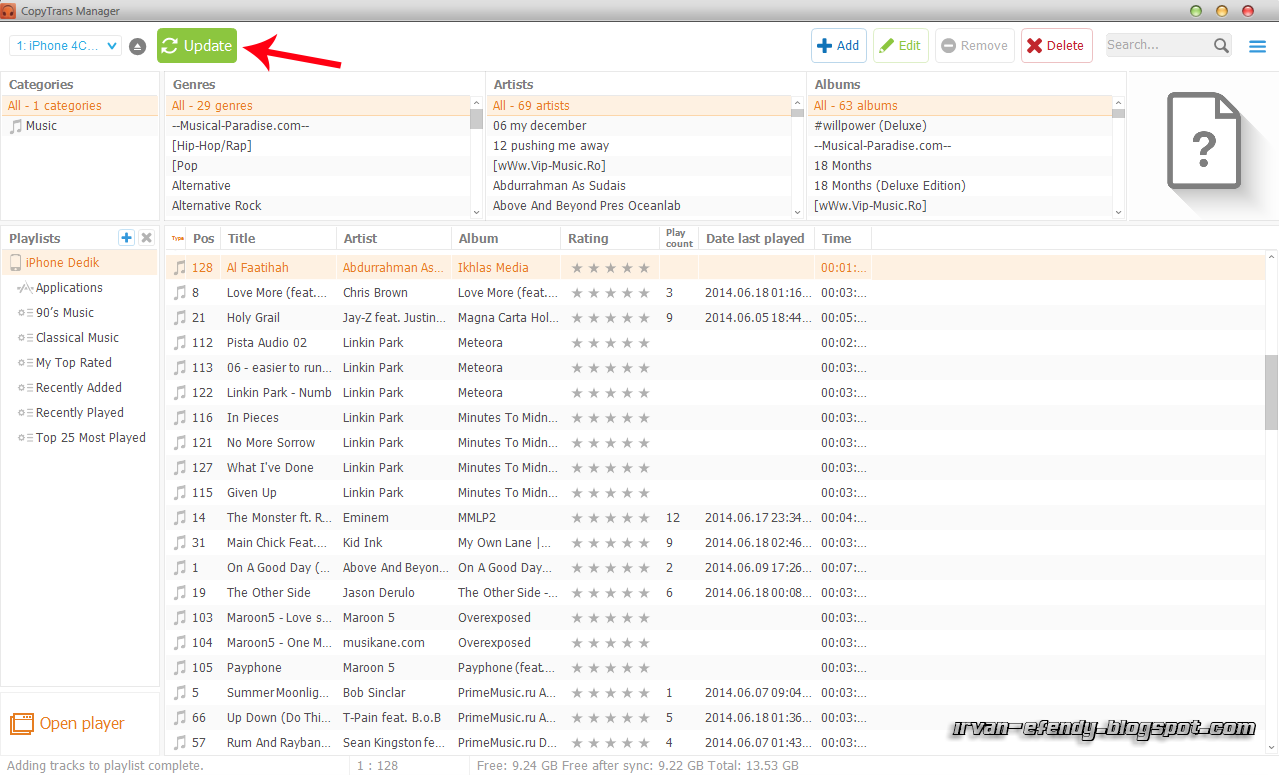Select the Top 25 Most Played playlist
The width and height of the screenshot is (1279, 775).
tap(80, 438)
